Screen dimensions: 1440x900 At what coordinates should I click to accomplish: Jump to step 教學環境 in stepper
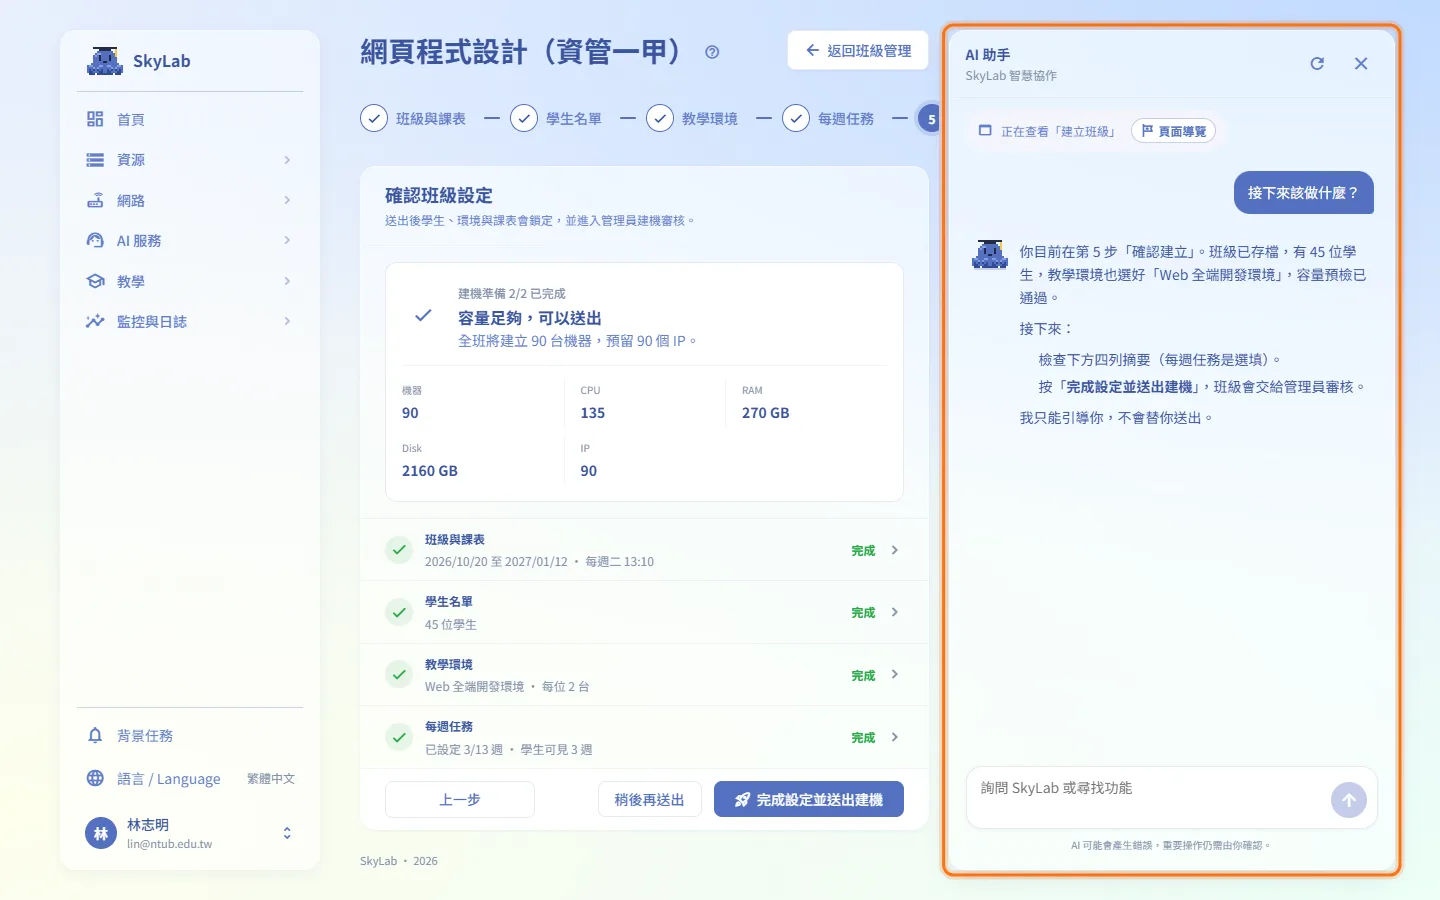[x=692, y=119]
